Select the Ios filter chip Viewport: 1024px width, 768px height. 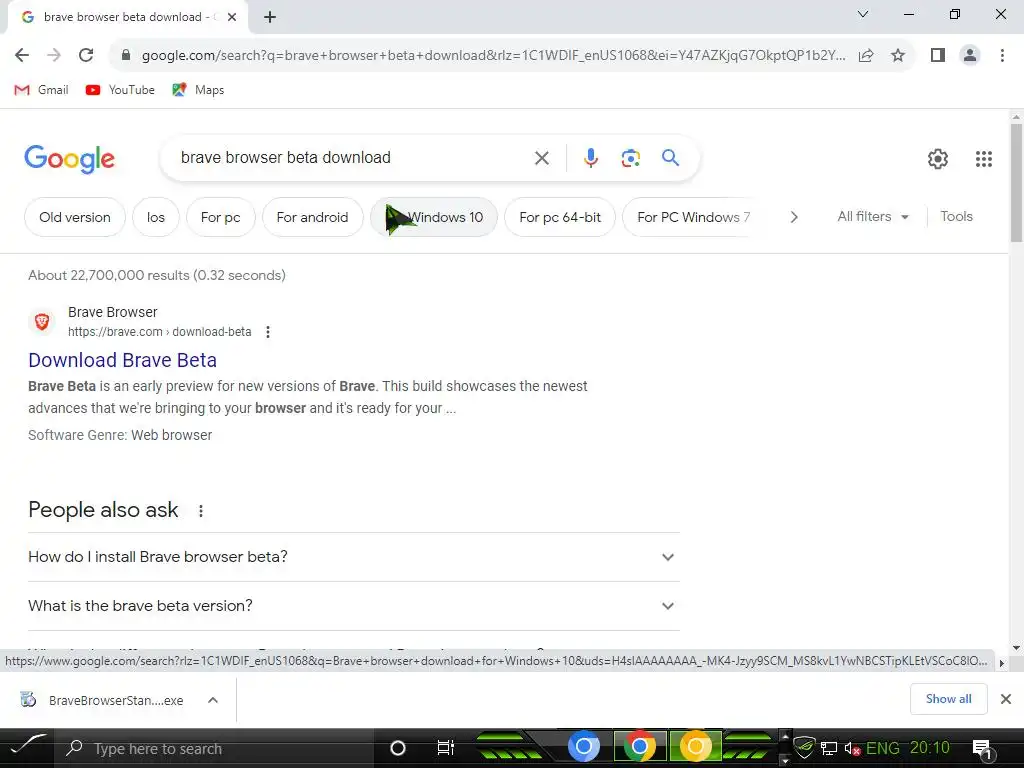point(155,217)
